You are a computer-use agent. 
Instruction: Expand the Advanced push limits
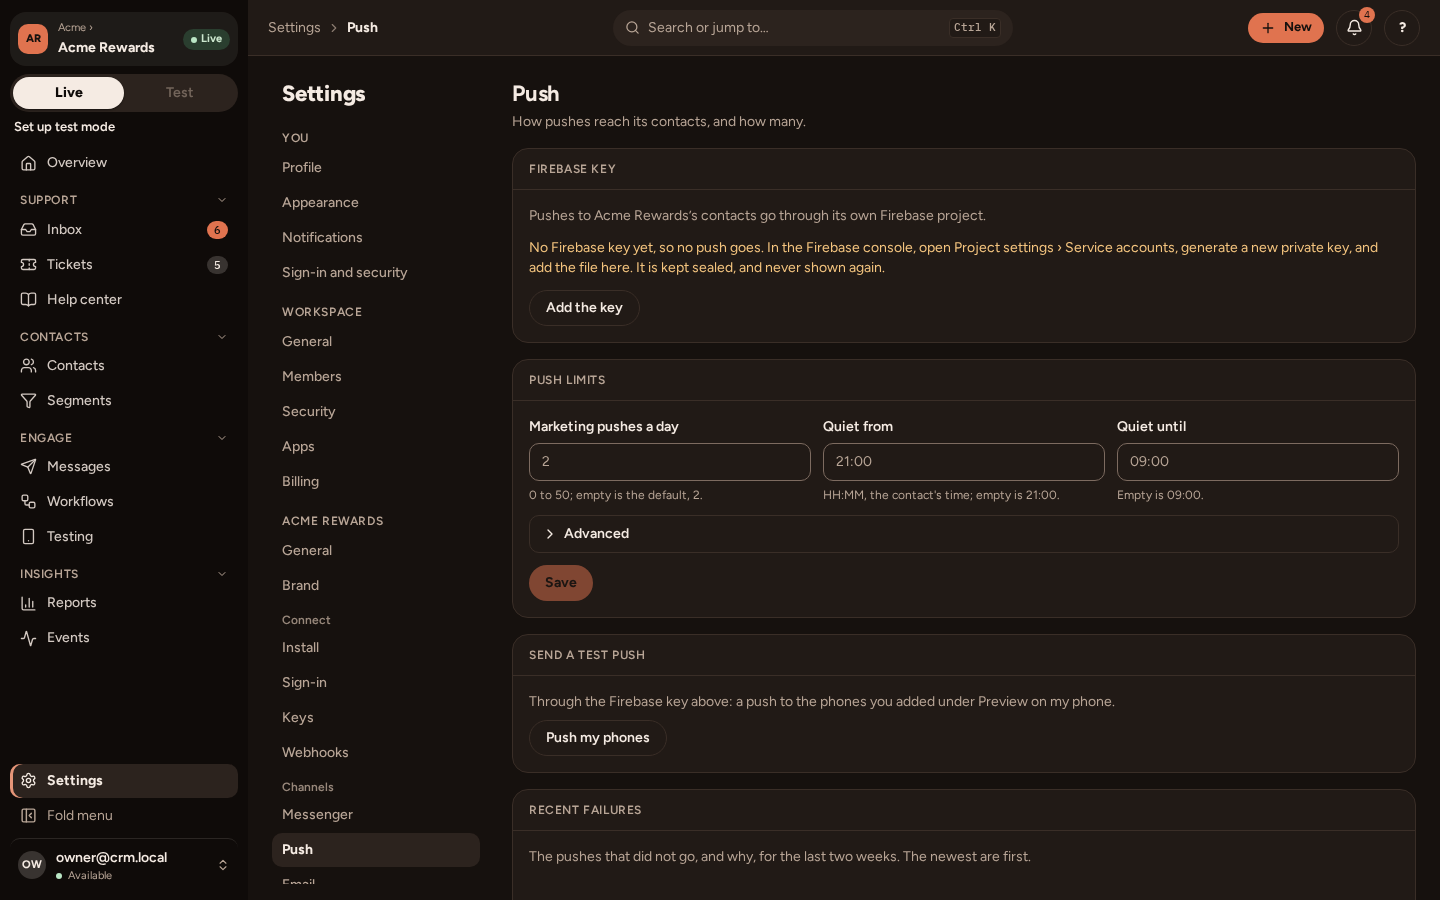(x=963, y=534)
